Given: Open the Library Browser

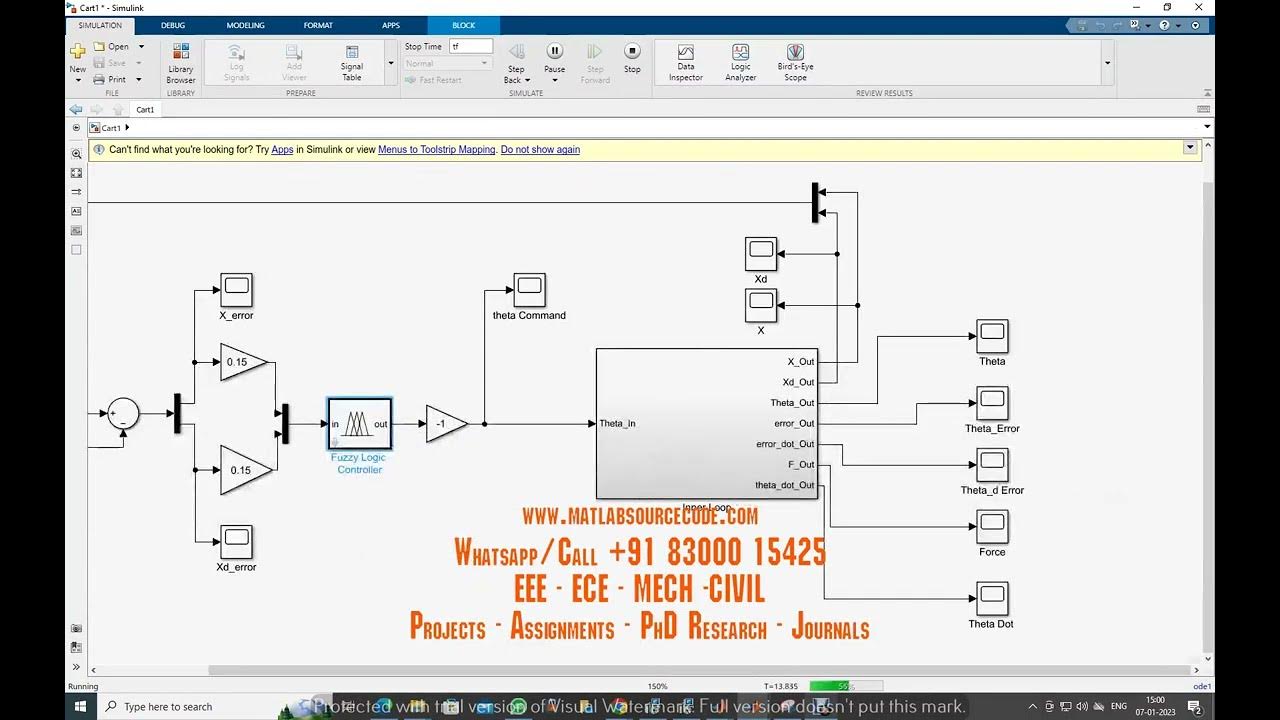Looking at the screenshot, I should pos(181,63).
